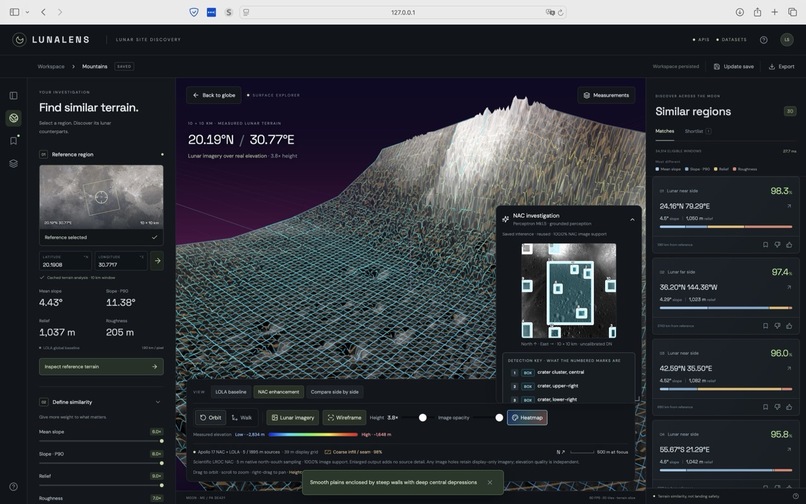Viewport: 806px width, 504px height.
Task: Bookmark the 24.16°N 79.29°E match
Action: point(765,245)
